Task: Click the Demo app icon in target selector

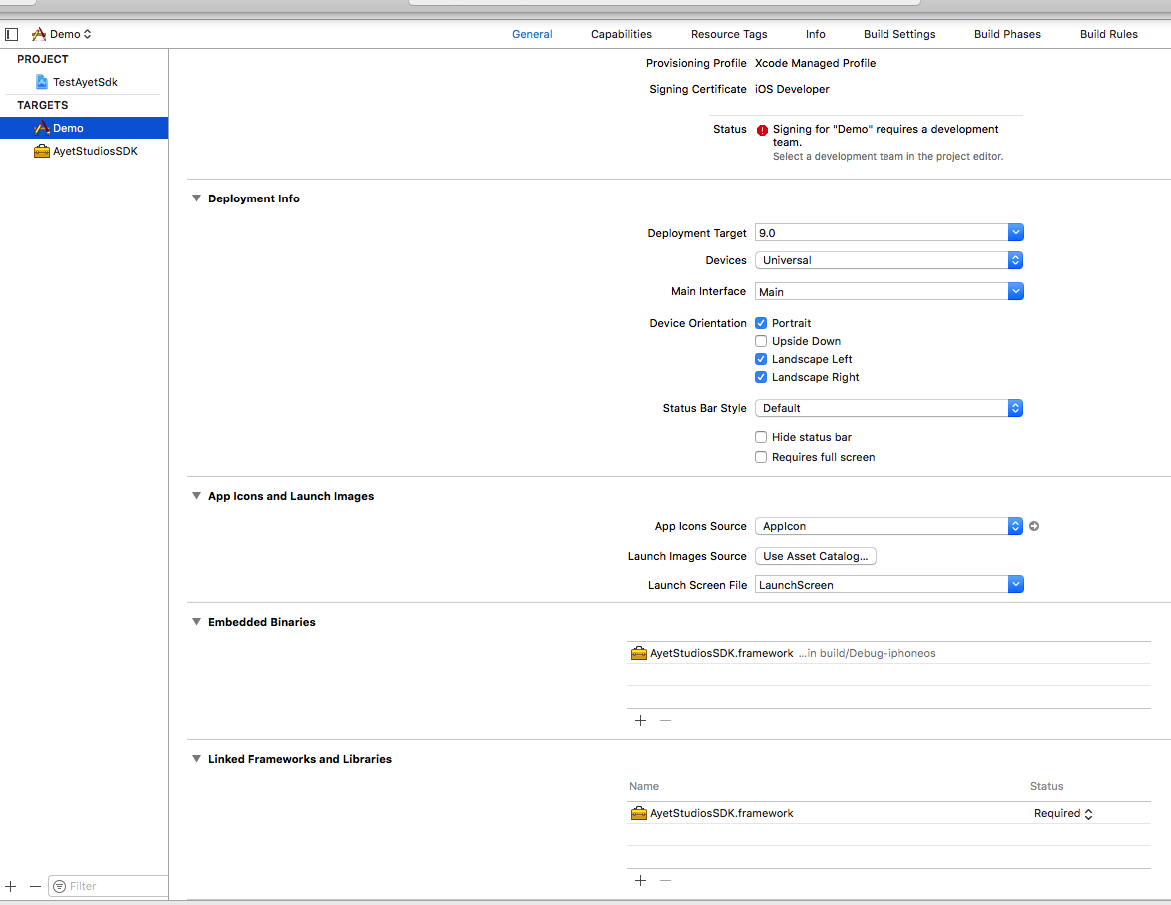Action: click(39, 34)
